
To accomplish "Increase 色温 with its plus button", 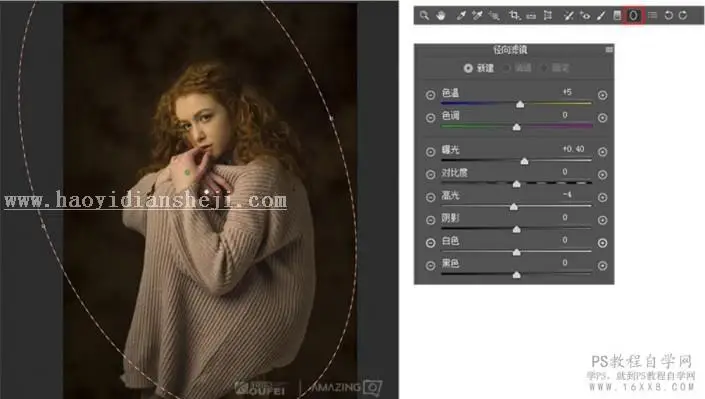I will tap(602, 95).
